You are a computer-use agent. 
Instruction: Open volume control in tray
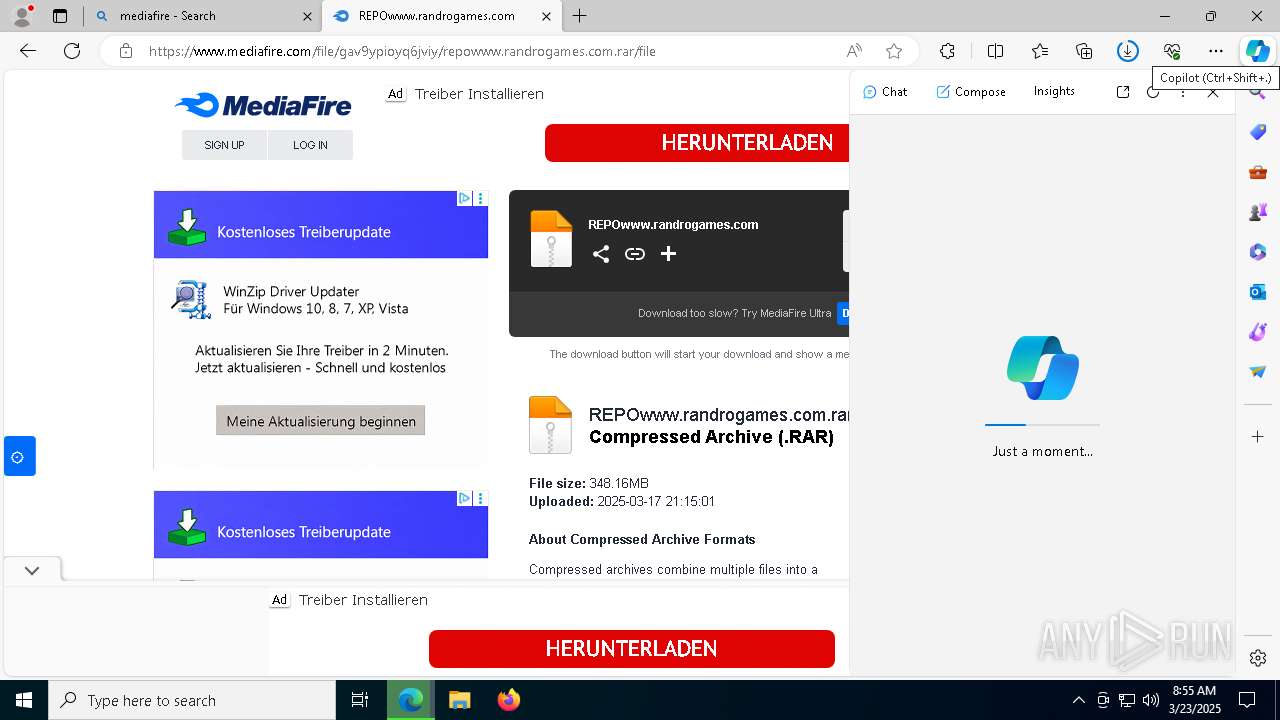point(1151,700)
